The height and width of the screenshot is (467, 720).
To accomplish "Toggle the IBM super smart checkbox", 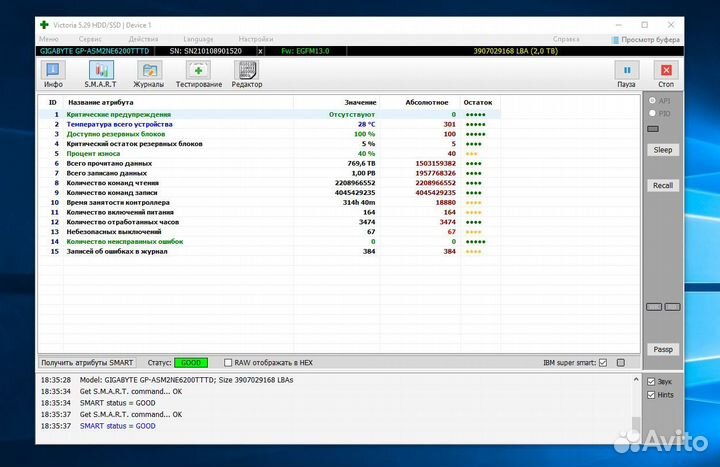I will tap(602, 362).
